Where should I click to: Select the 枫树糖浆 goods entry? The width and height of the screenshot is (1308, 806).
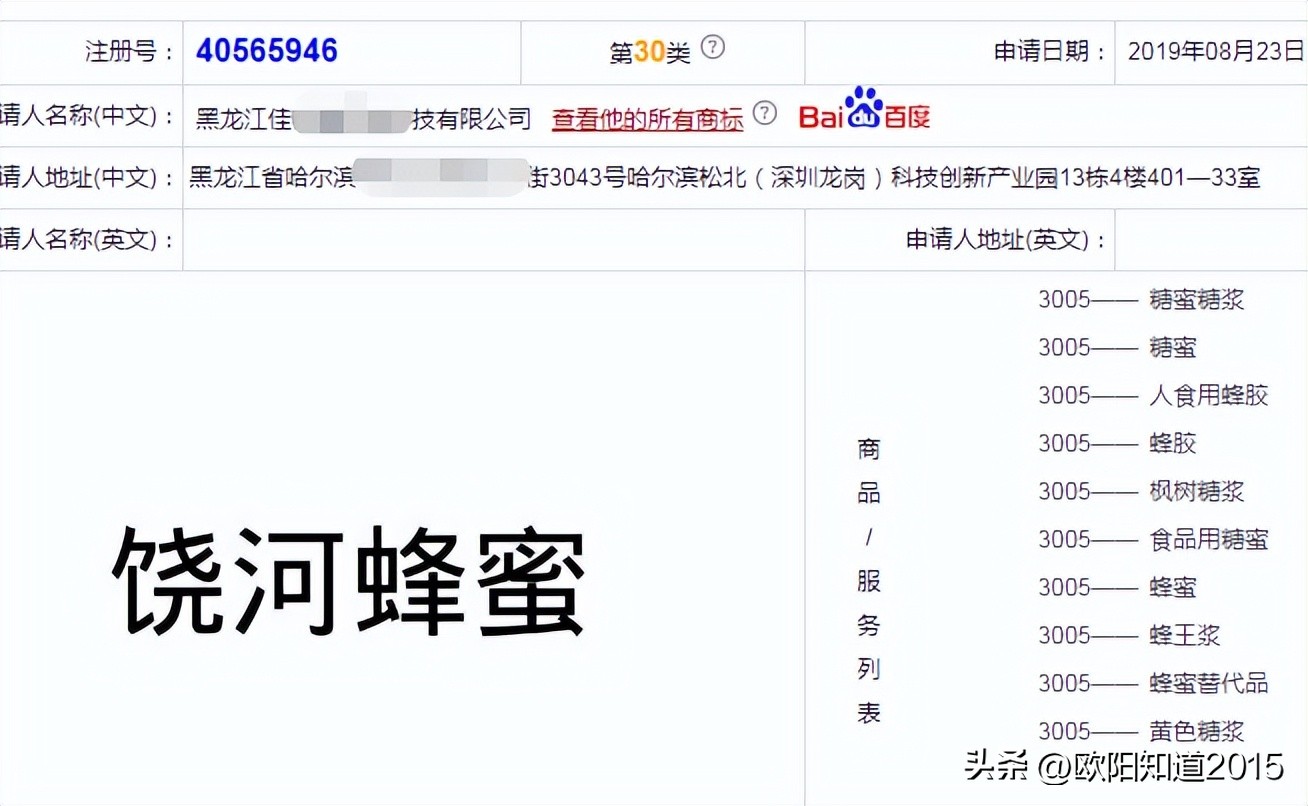click(x=1195, y=491)
